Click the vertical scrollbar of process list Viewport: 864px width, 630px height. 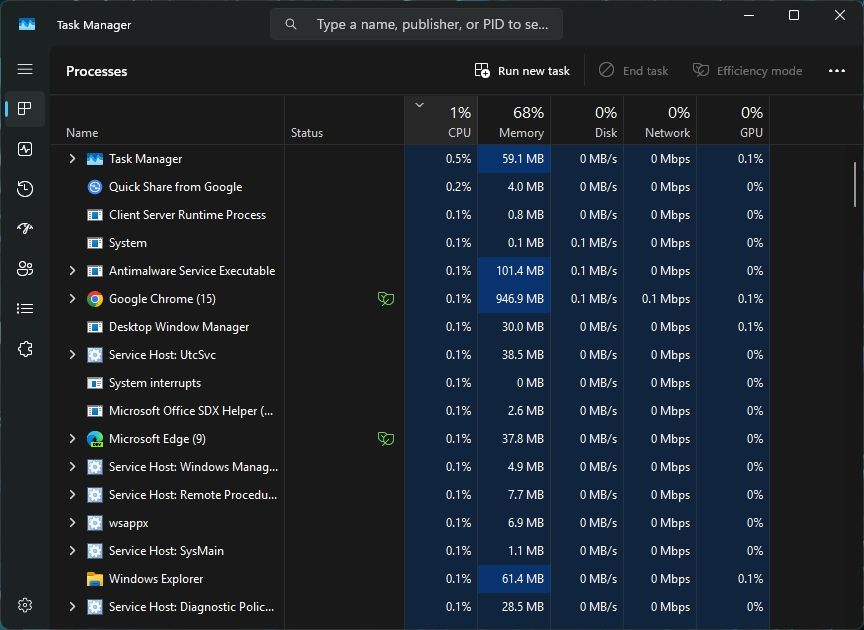854,184
